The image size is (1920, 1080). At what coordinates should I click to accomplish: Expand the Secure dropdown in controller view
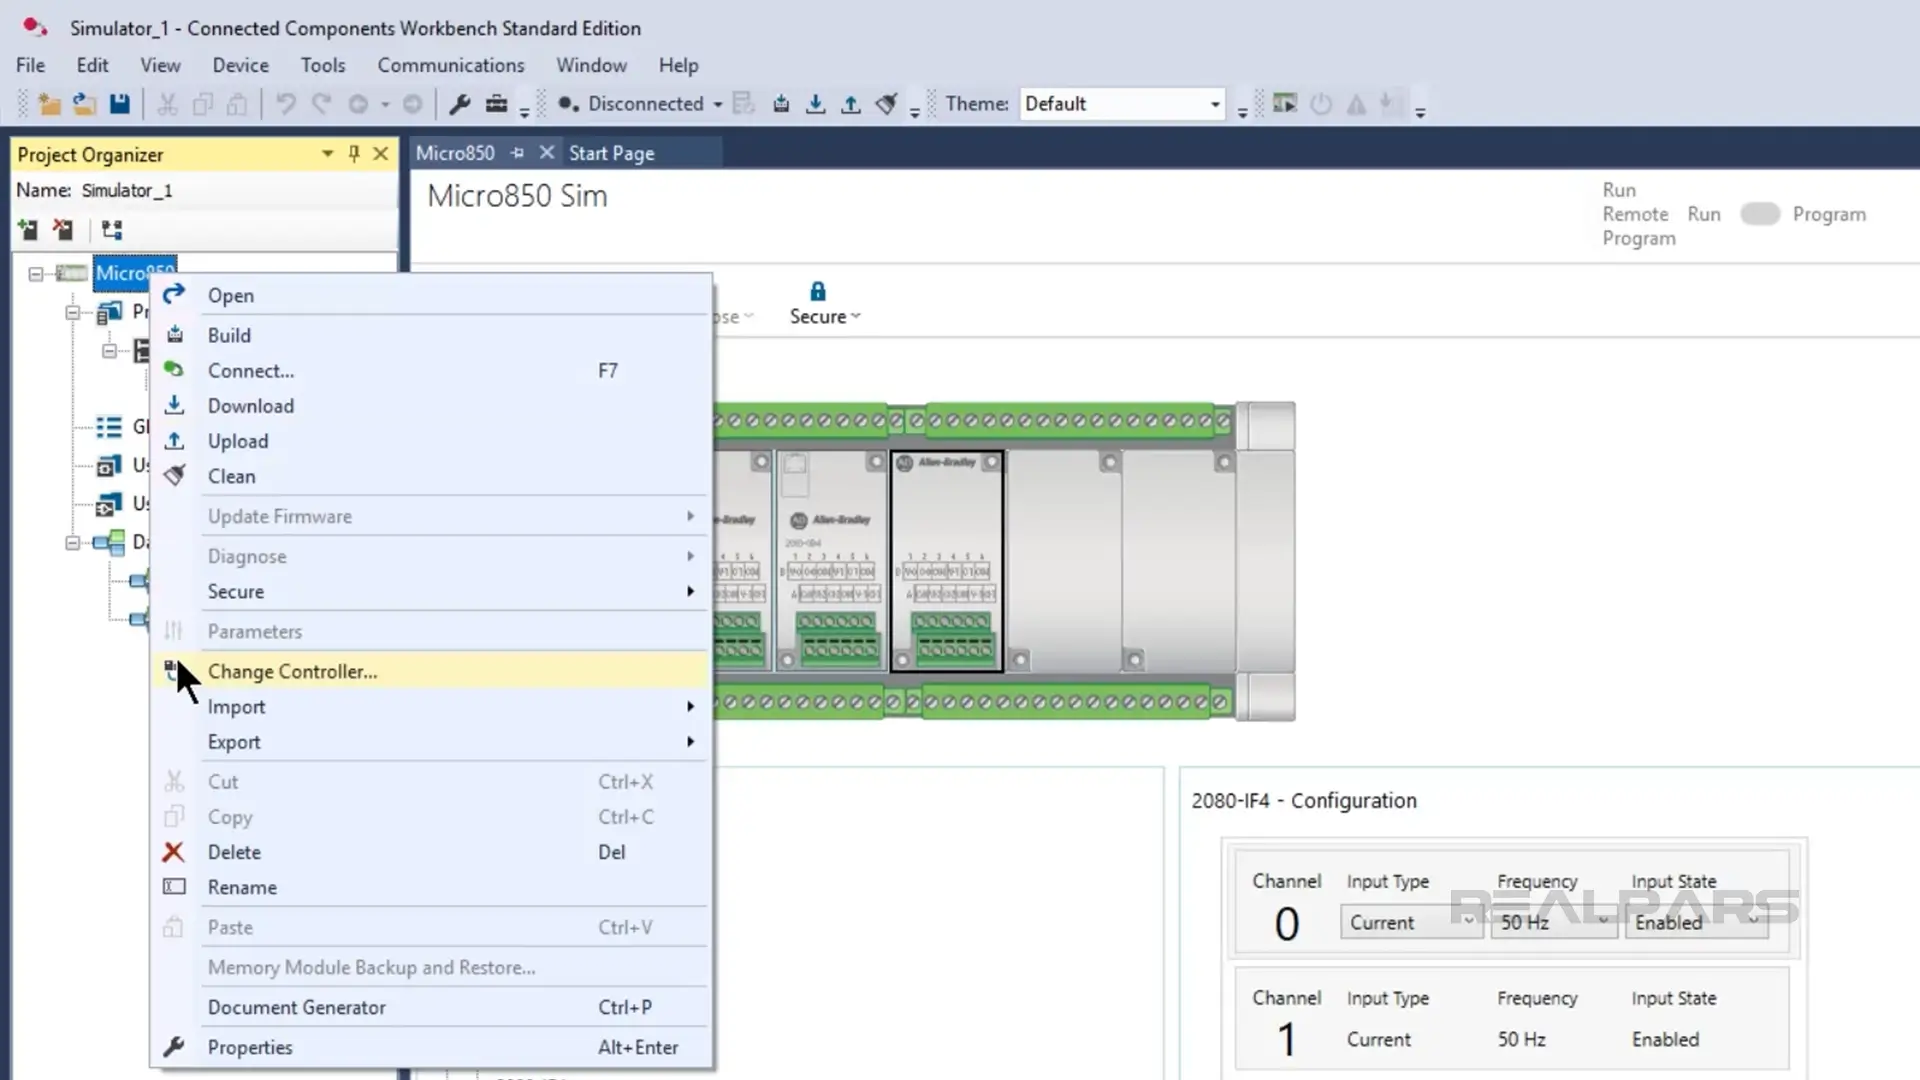click(825, 317)
